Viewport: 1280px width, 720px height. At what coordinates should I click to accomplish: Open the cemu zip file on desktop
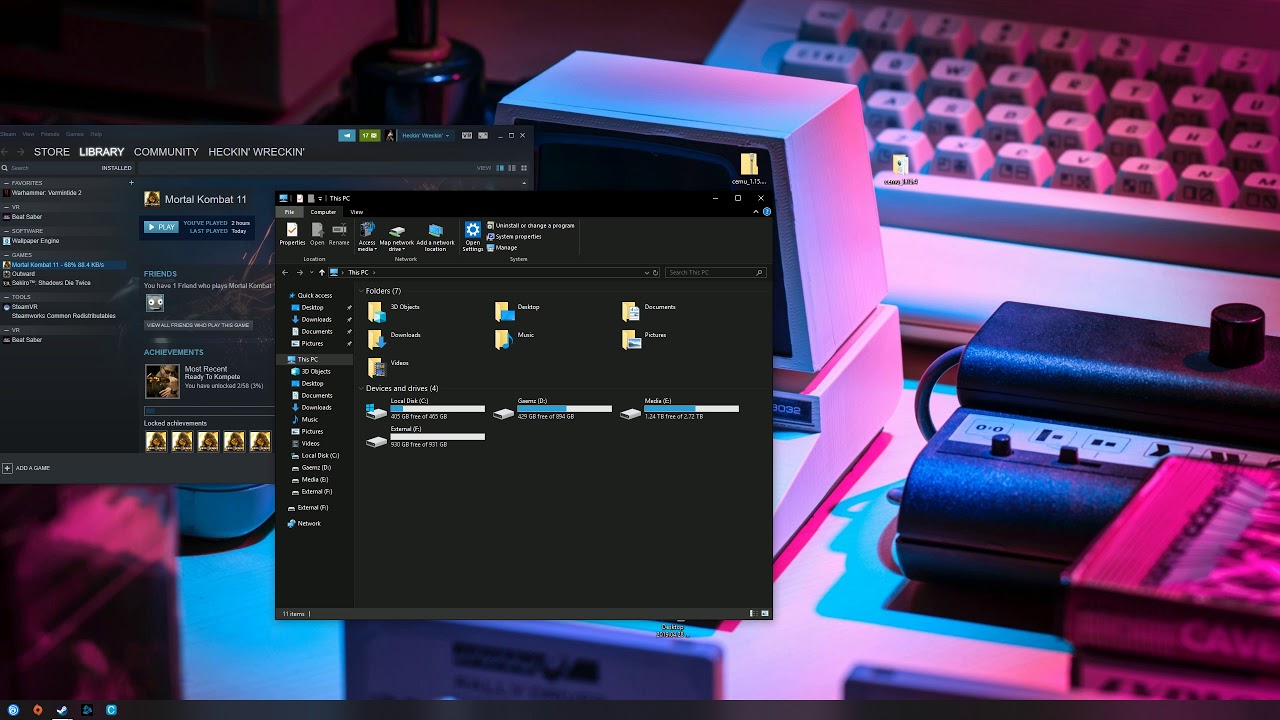[748, 166]
